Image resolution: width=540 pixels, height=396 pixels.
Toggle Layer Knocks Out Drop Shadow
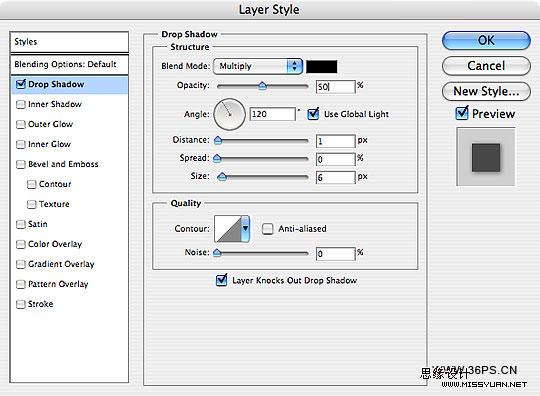coord(221,280)
